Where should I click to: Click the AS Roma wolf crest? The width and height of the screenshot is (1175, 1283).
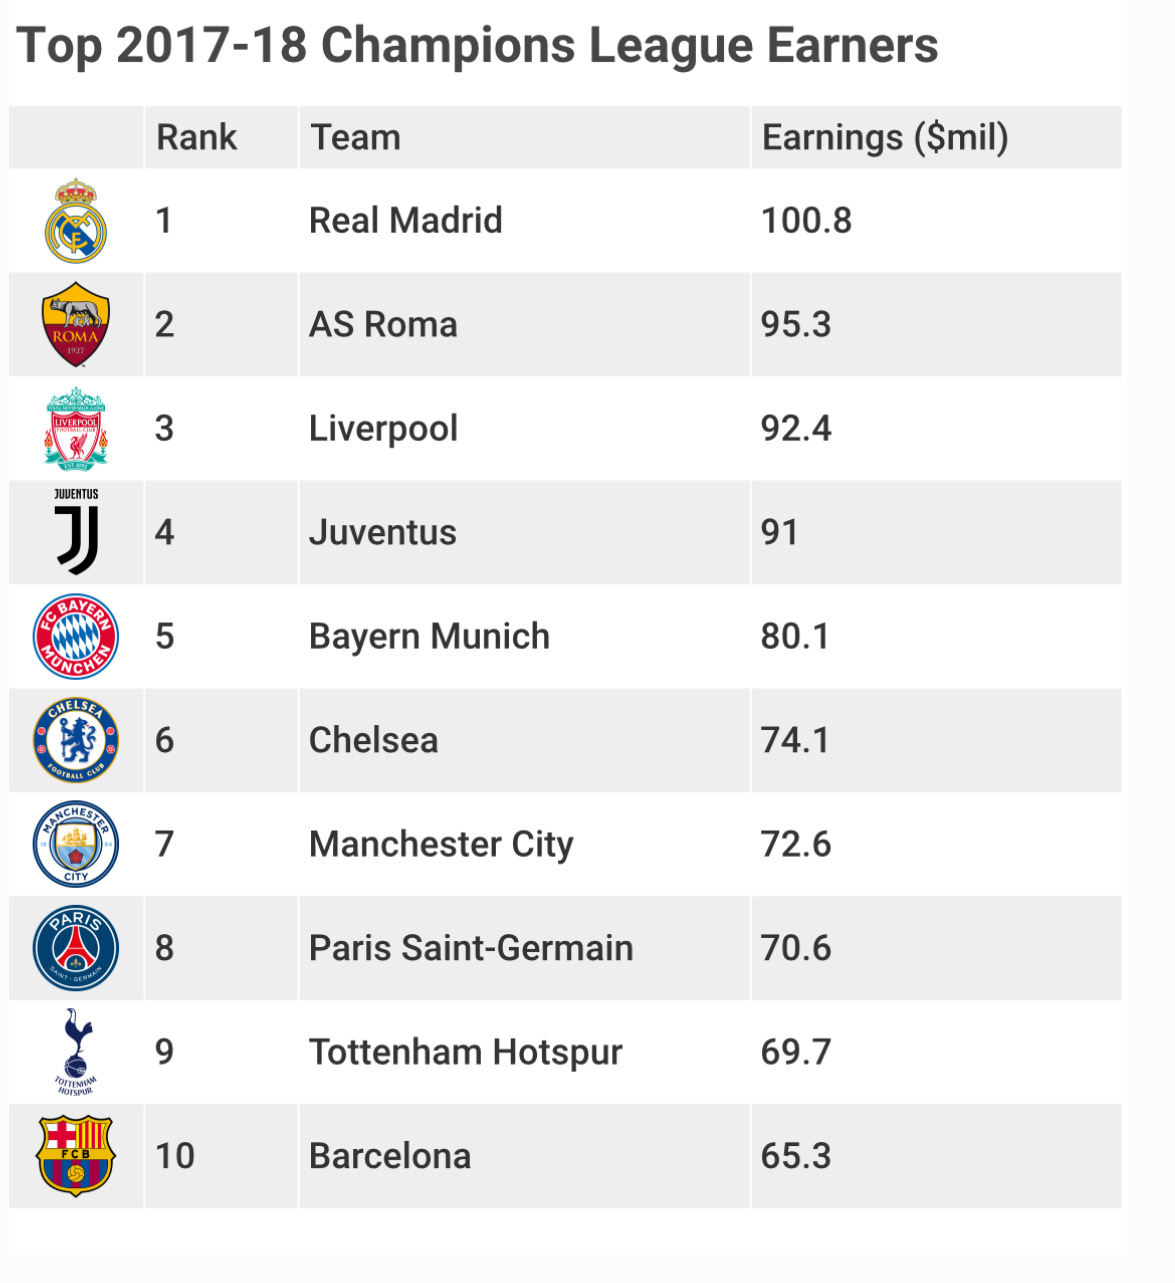pyautogui.click(x=76, y=325)
